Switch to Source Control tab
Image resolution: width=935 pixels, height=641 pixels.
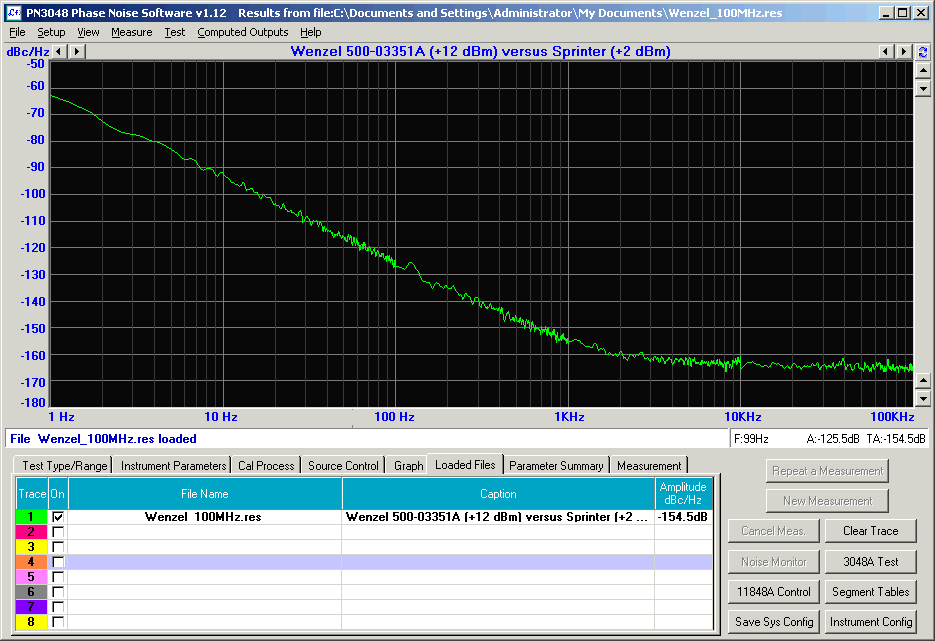[x=343, y=466]
